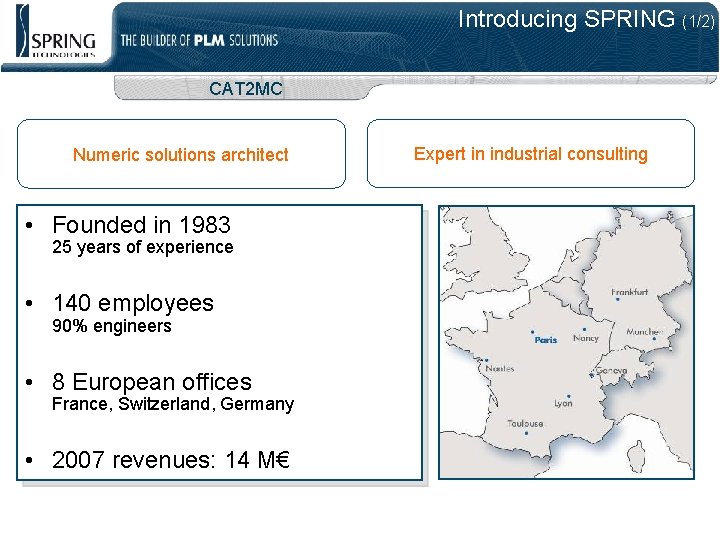
Task: Click the 'Numeric solutions architect' box
Action: pos(181,154)
